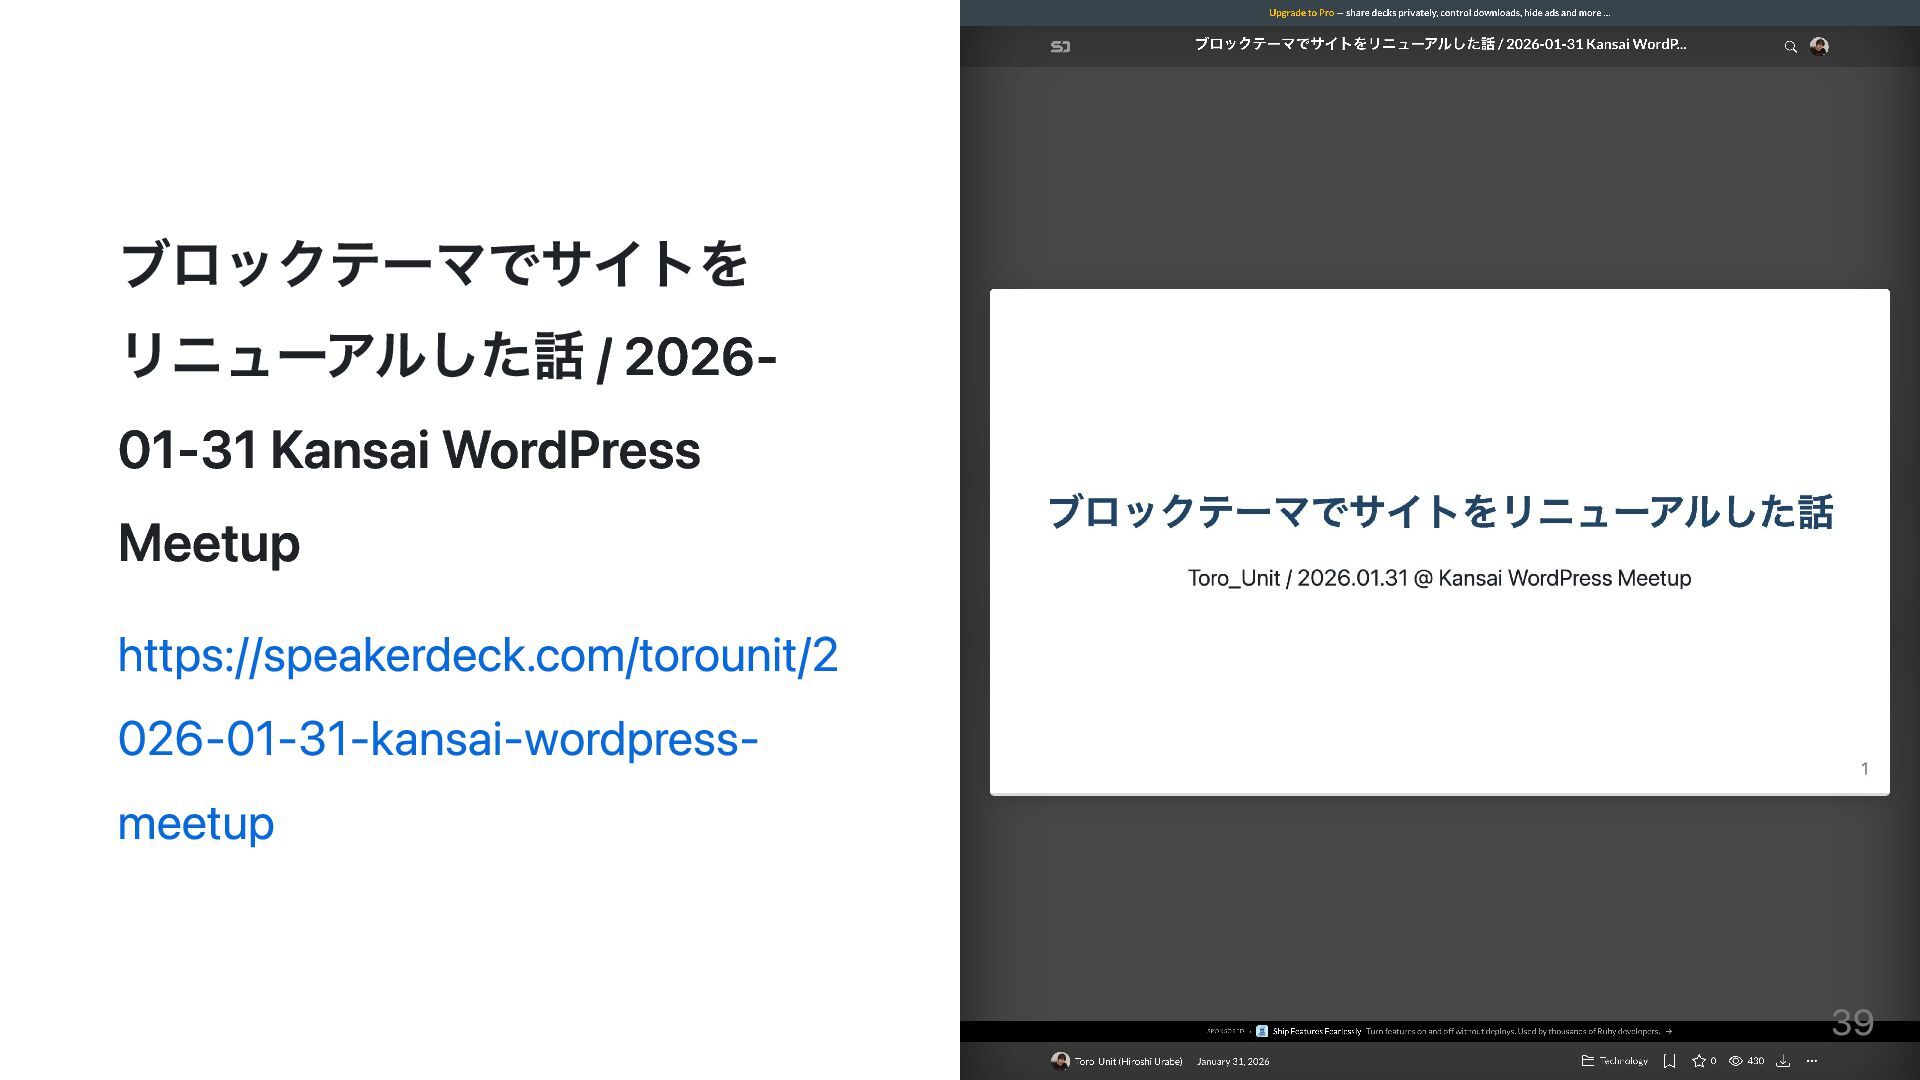Click the Speaker Deck logo icon
The width and height of the screenshot is (1920, 1080).
point(1060,46)
